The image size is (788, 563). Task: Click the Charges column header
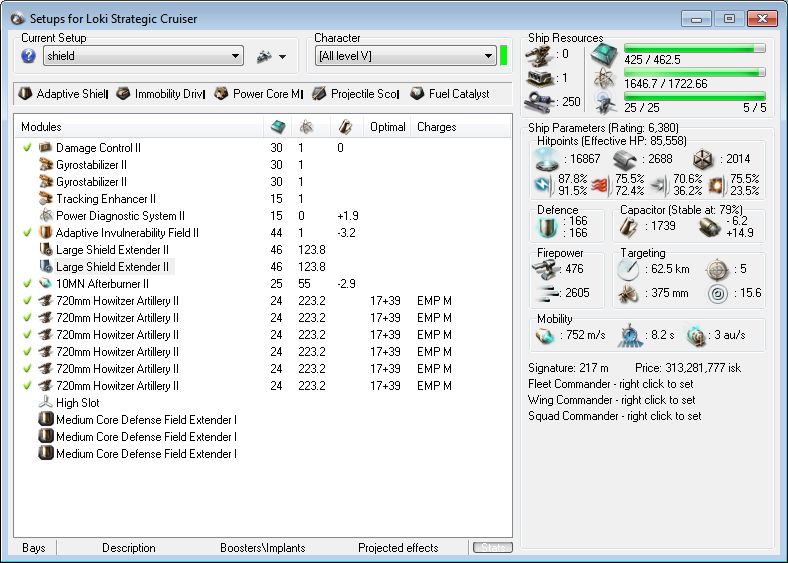pyautogui.click(x=460, y=127)
